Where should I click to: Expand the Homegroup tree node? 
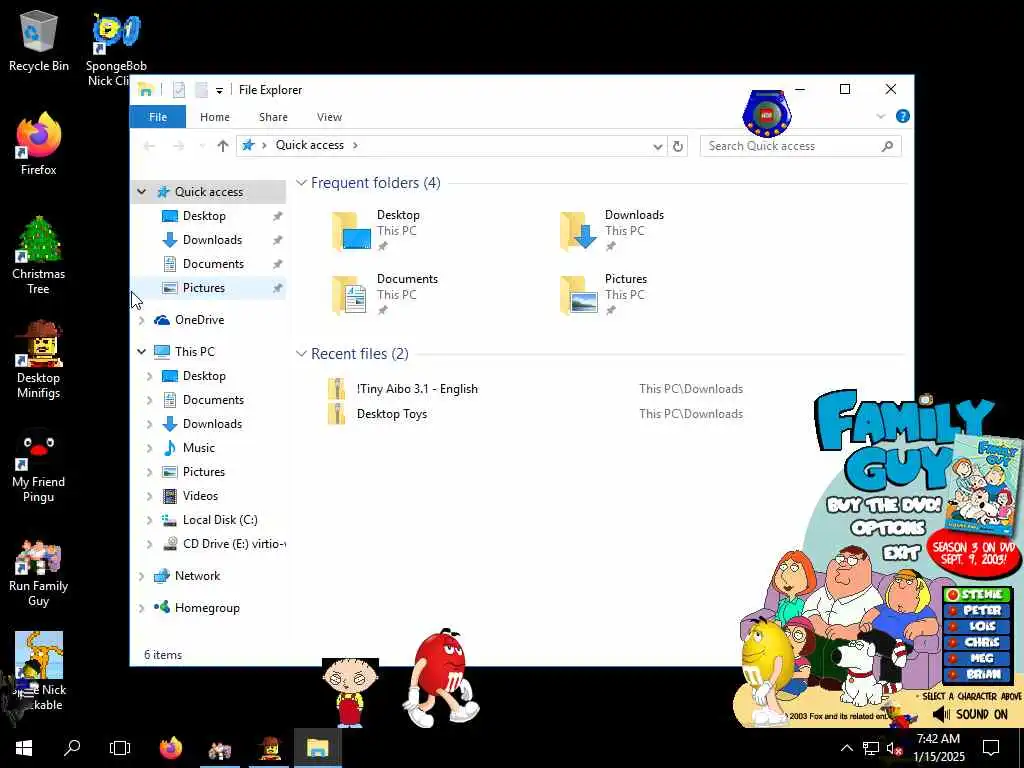click(x=141, y=608)
